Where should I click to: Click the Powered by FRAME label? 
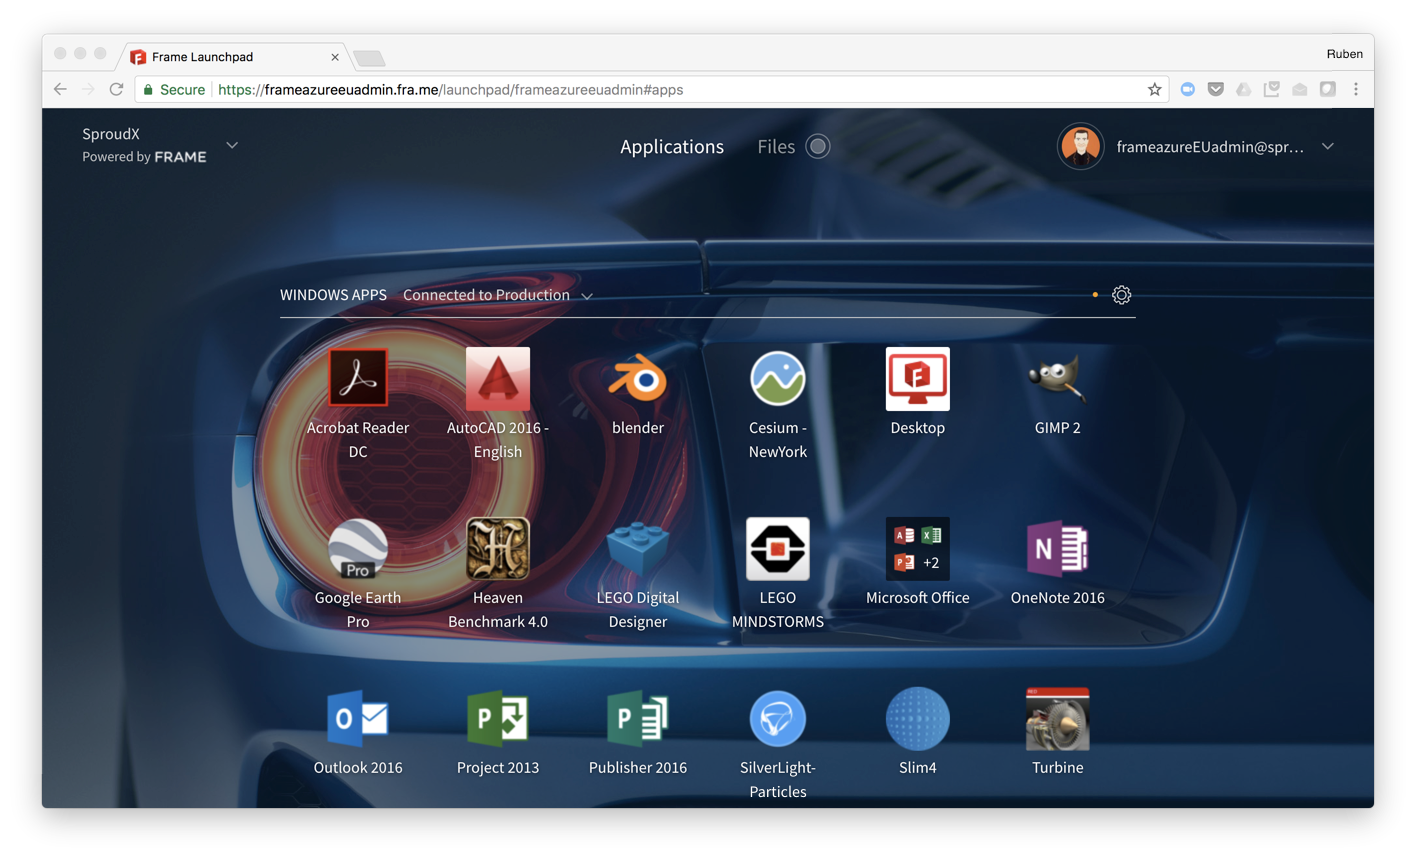[x=144, y=157]
